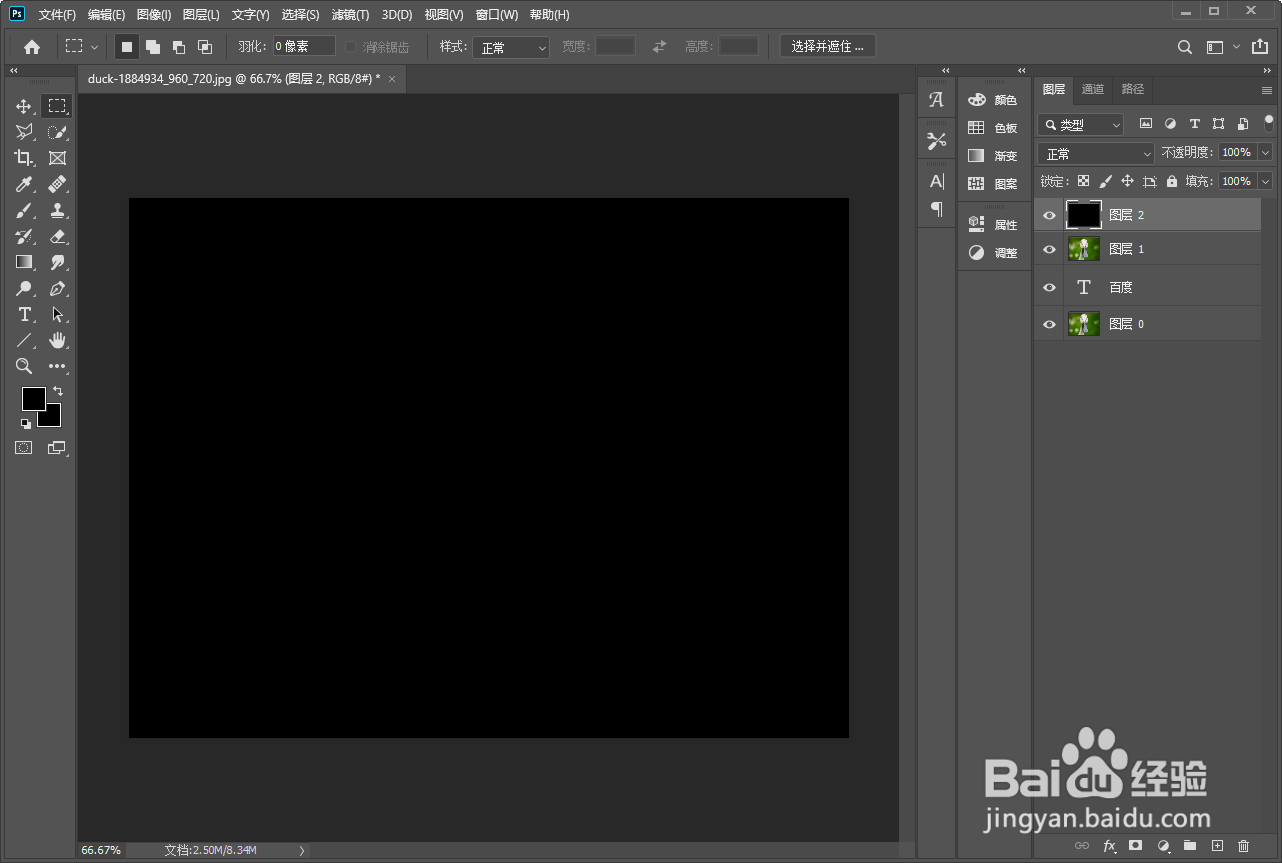Switch to the 路径 tab
Screen dimensions: 1282x863
click(1133, 89)
